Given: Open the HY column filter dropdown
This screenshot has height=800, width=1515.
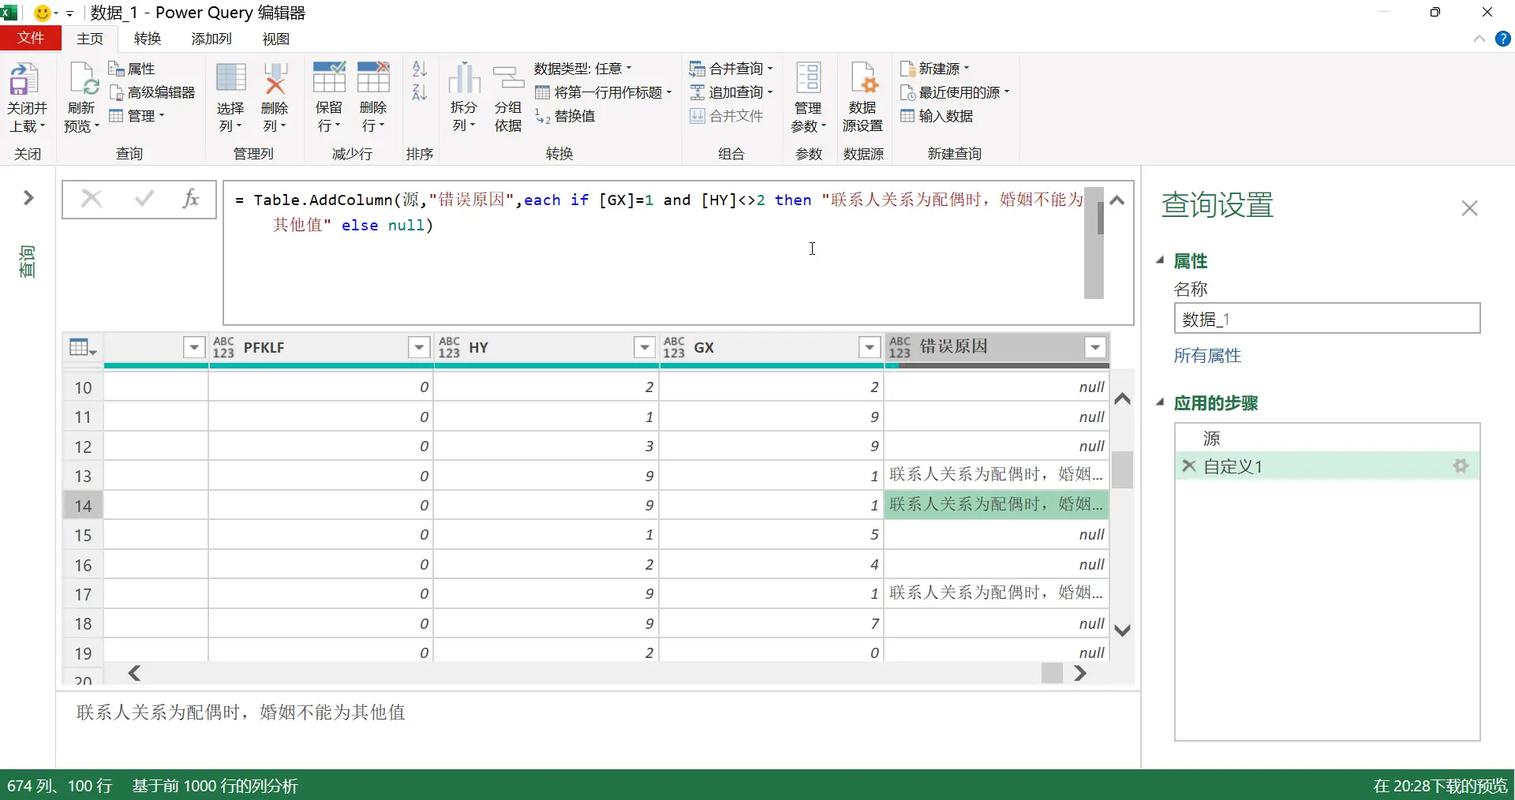Looking at the screenshot, I should point(644,347).
